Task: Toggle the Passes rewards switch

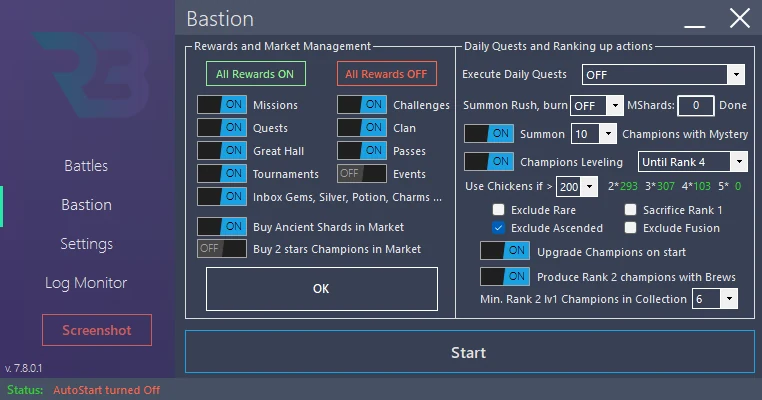Action: 362,151
